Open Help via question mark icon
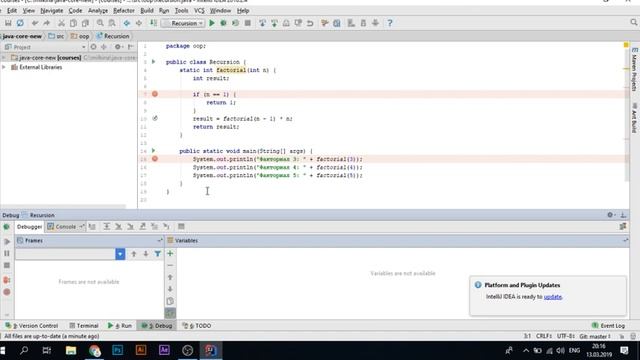 pos(390,23)
